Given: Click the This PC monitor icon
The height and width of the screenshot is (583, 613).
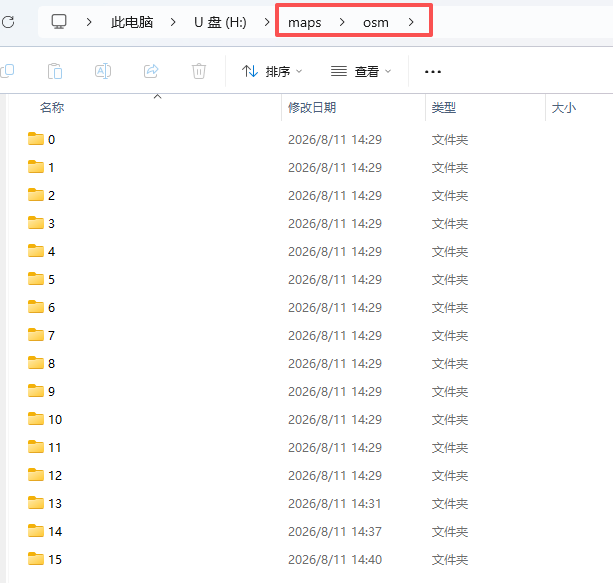Looking at the screenshot, I should pos(59,22).
